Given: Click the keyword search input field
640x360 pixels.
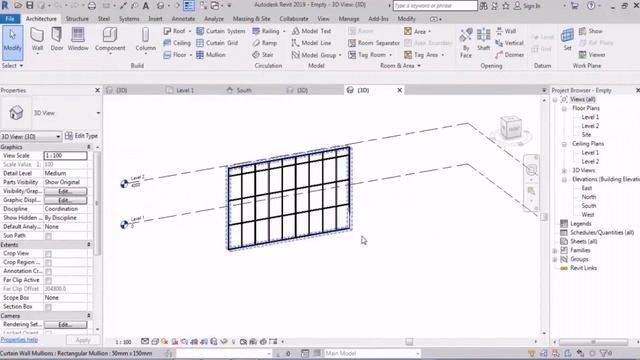Looking at the screenshot, I should [435, 6].
